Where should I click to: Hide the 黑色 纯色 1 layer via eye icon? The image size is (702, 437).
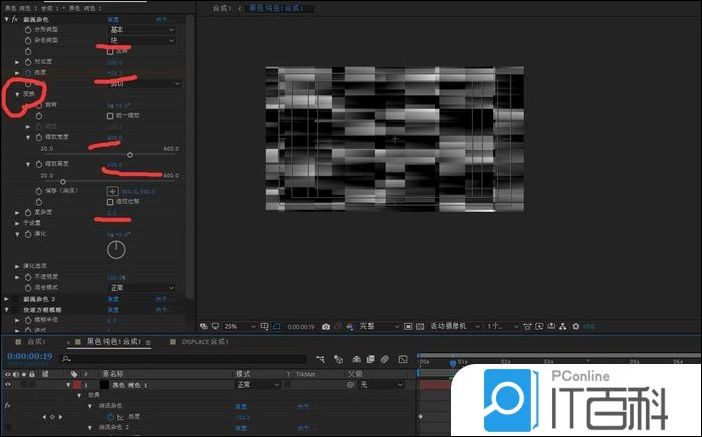[9, 384]
